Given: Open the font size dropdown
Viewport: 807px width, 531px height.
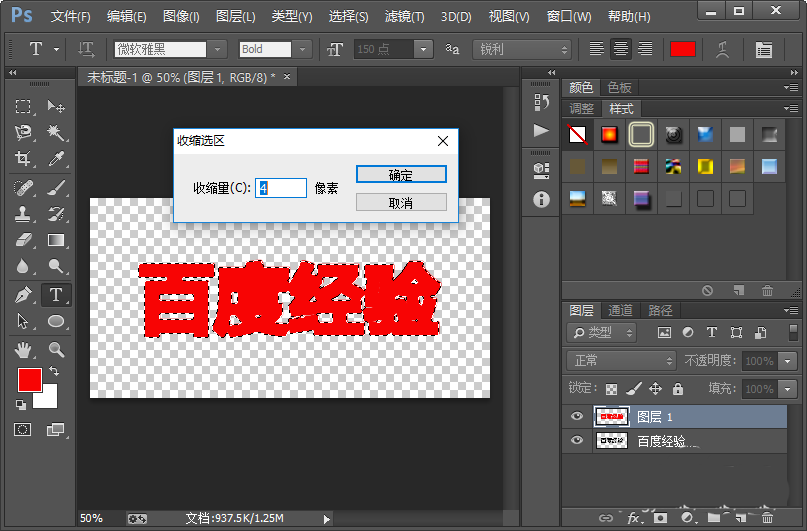Looking at the screenshot, I should tap(423, 49).
